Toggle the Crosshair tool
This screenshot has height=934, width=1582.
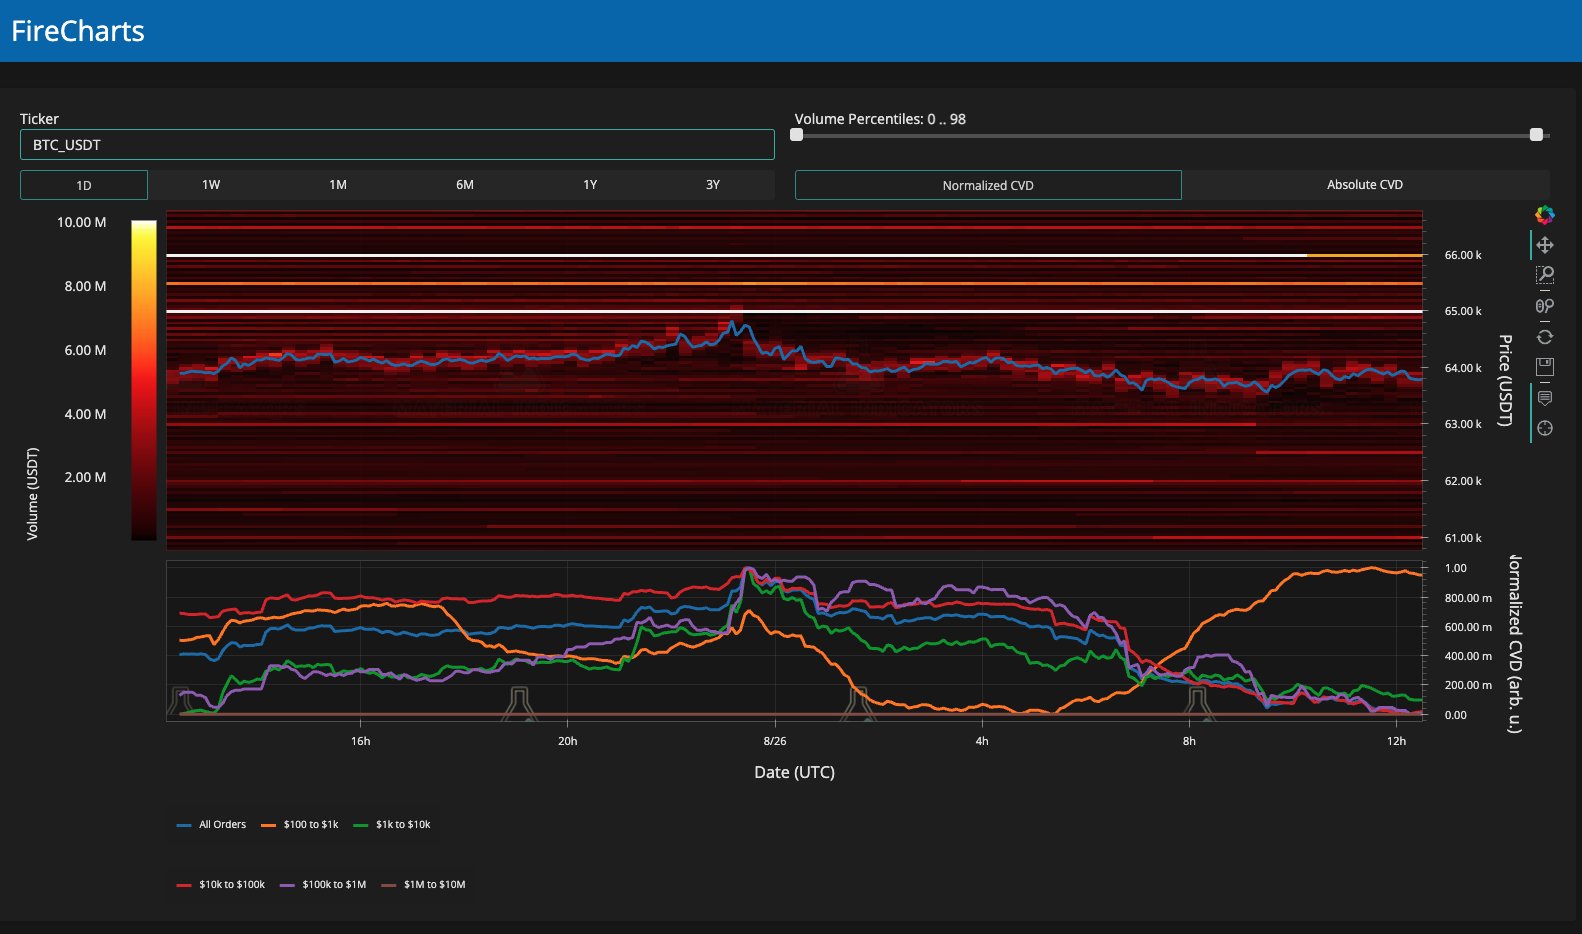(x=1545, y=428)
